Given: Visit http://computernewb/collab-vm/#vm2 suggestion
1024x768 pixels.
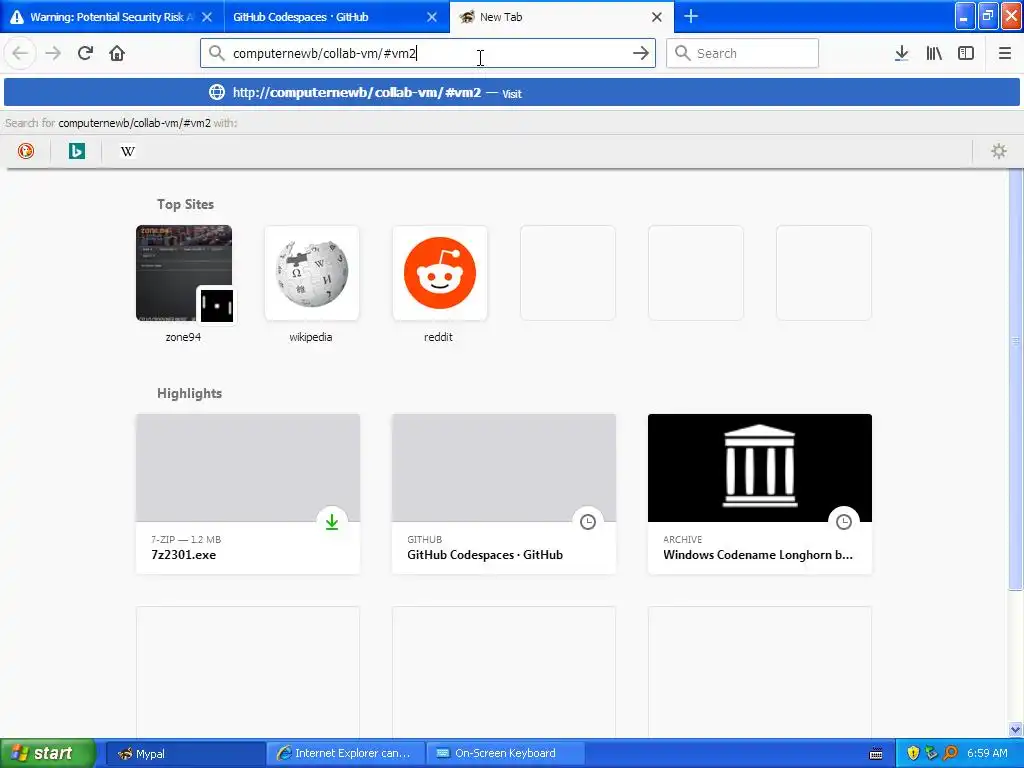Looking at the screenshot, I should (x=511, y=93).
